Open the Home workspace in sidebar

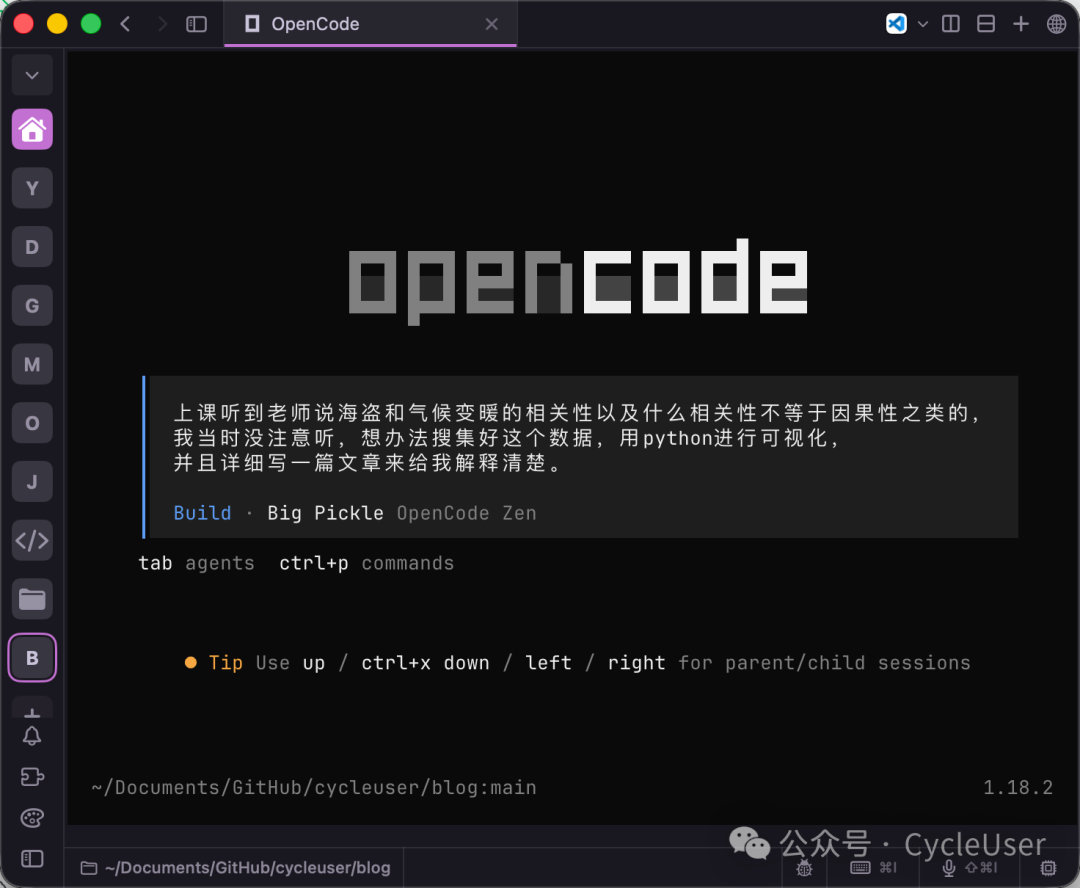pyautogui.click(x=32, y=129)
